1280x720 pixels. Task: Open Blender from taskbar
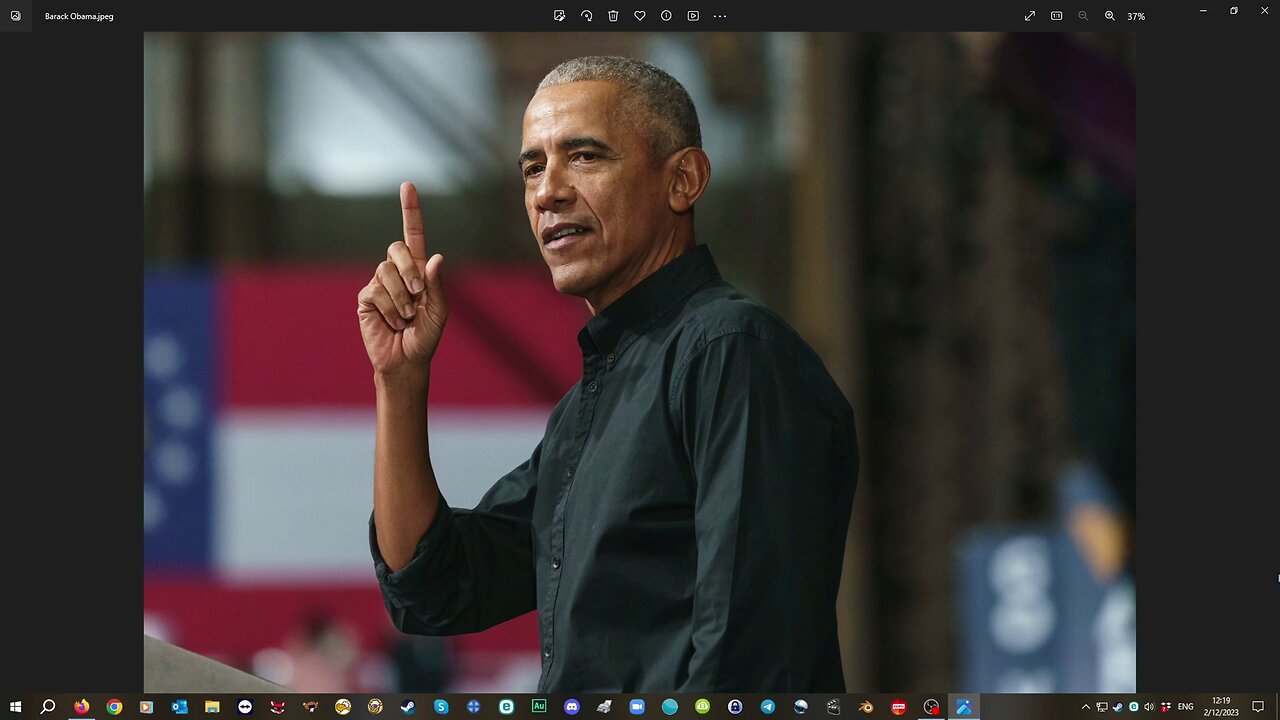pyautogui.click(x=866, y=707)
